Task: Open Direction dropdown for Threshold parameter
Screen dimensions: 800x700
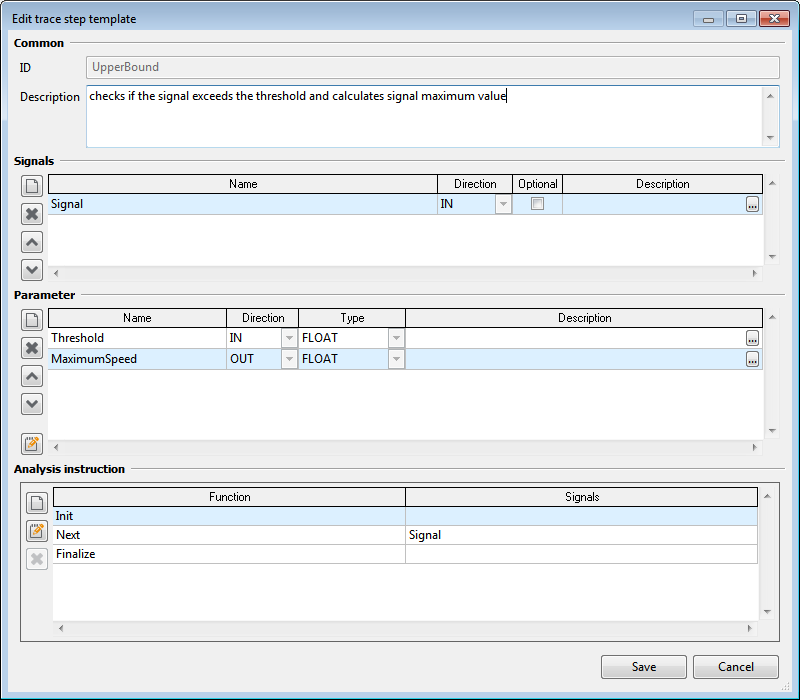Action: pos(289,338)
